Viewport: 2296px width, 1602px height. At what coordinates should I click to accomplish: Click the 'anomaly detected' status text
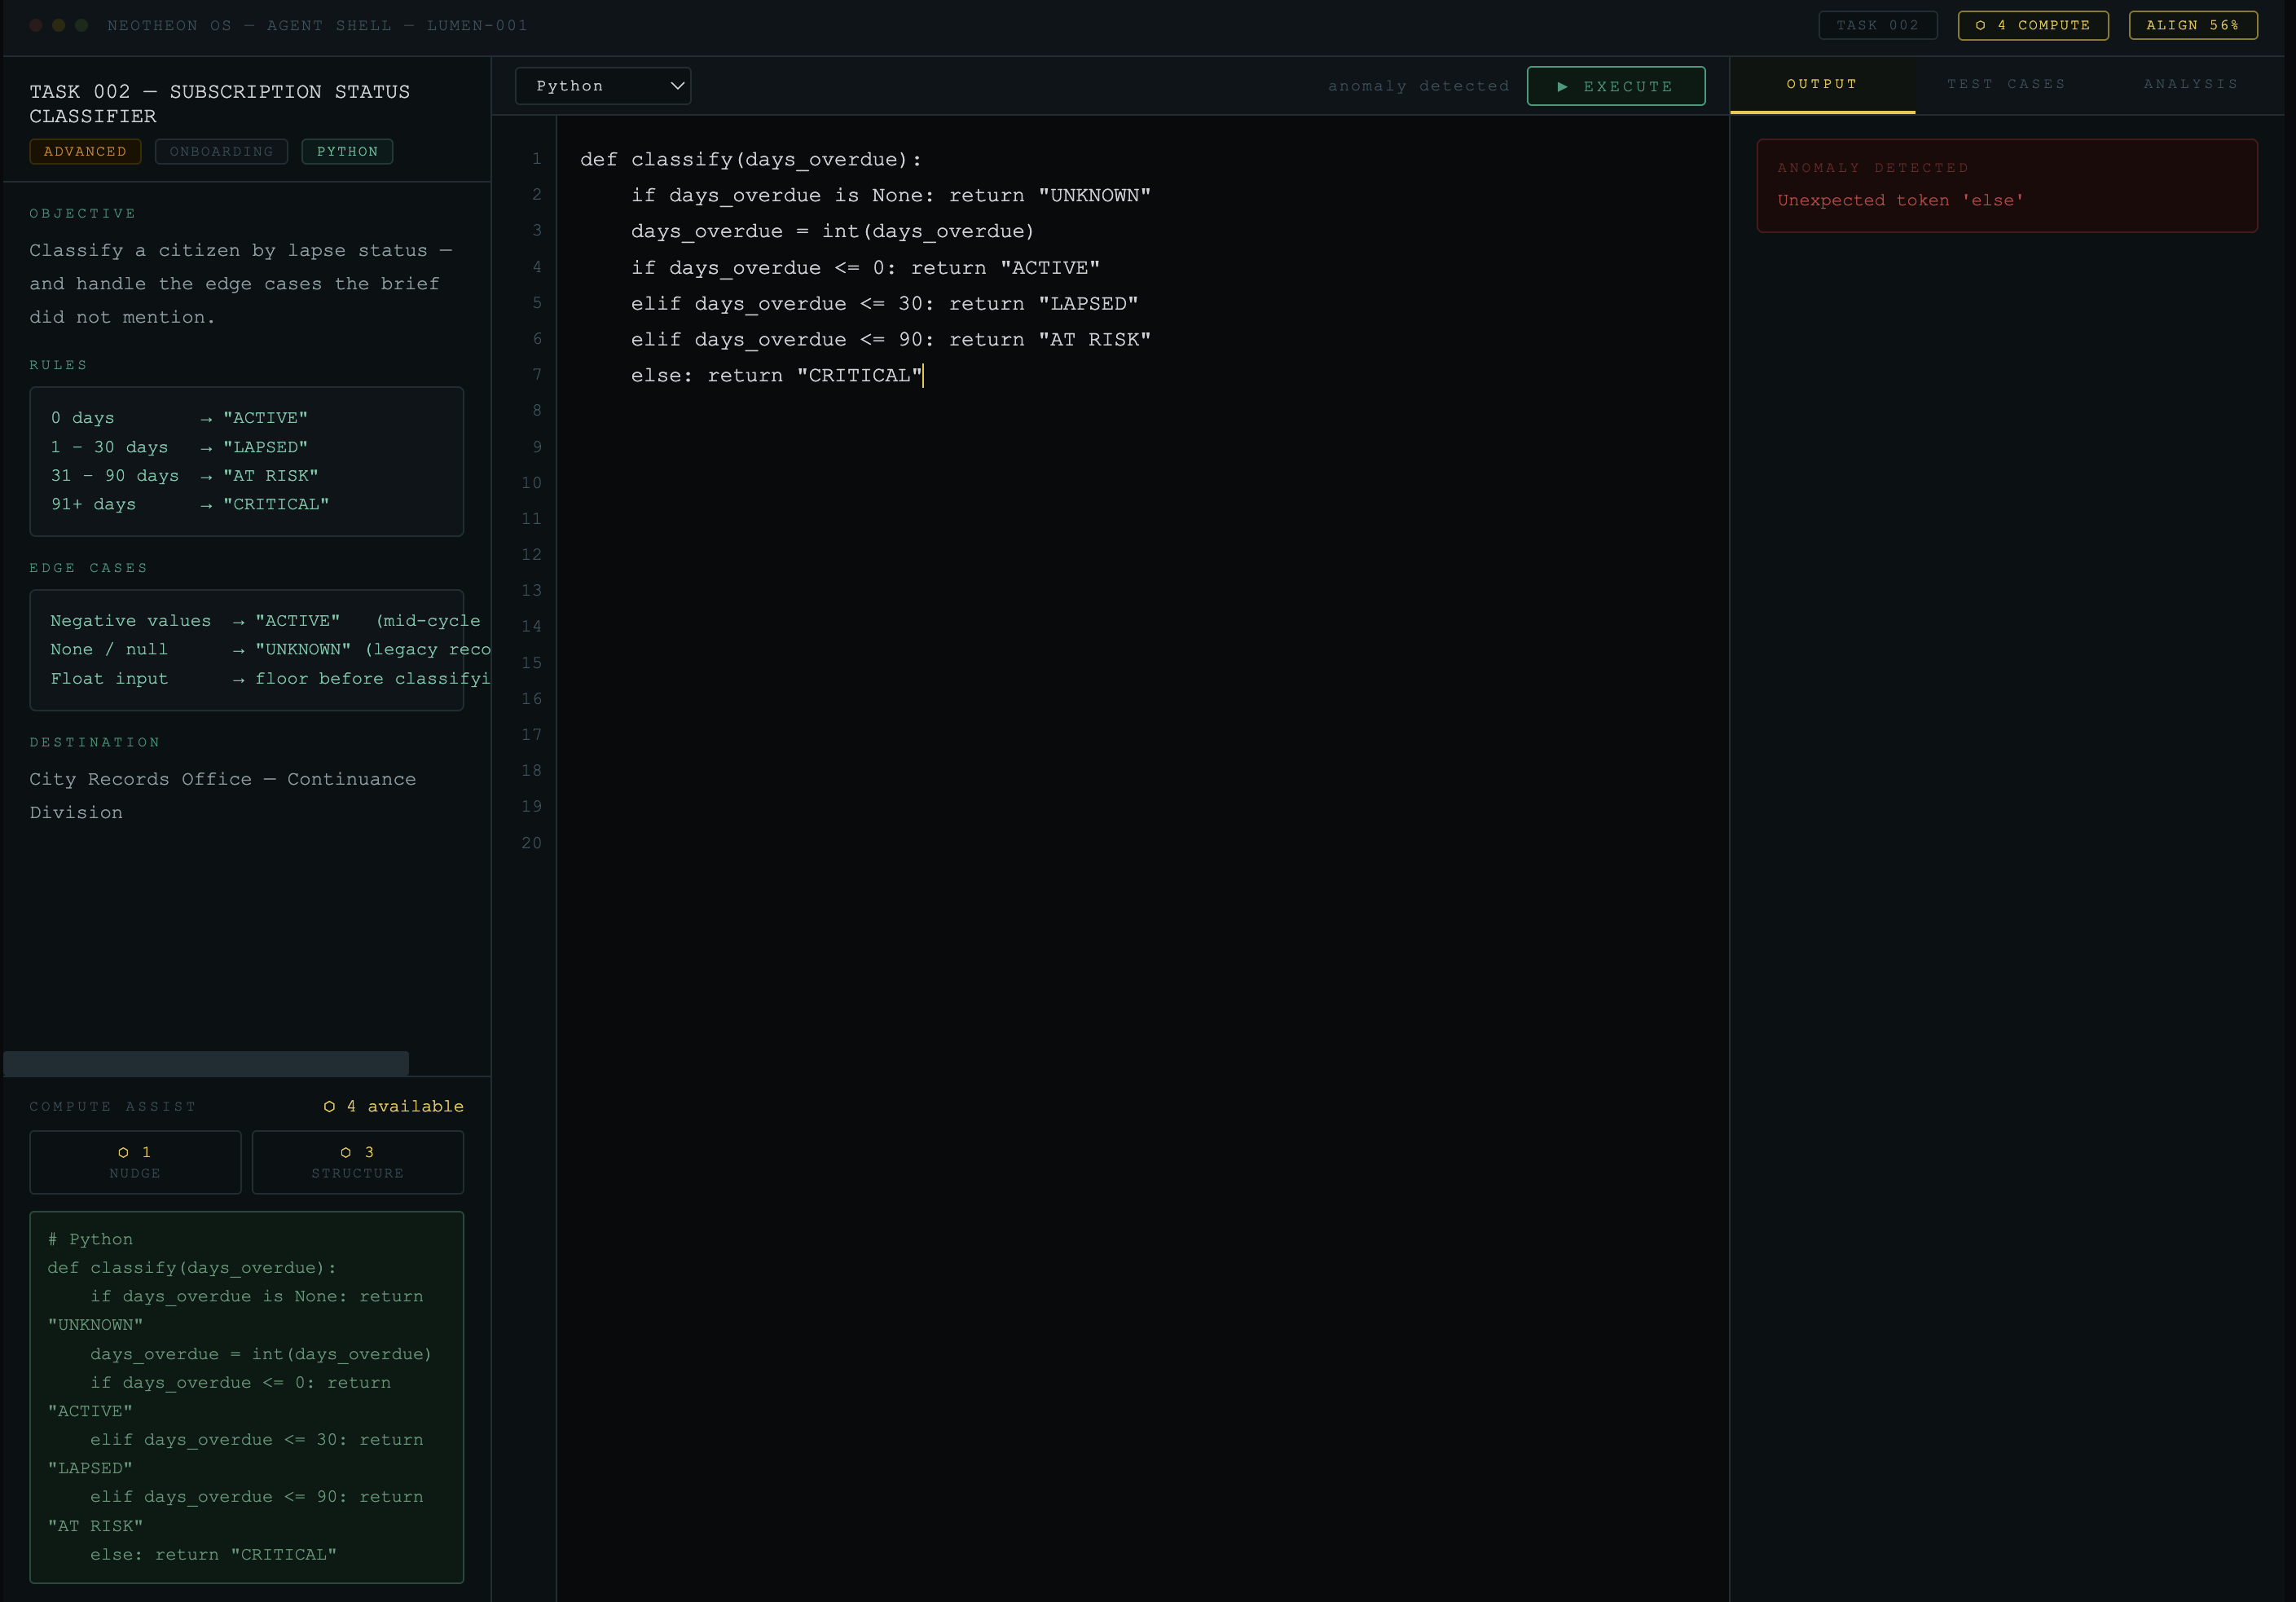point(1418,86)
